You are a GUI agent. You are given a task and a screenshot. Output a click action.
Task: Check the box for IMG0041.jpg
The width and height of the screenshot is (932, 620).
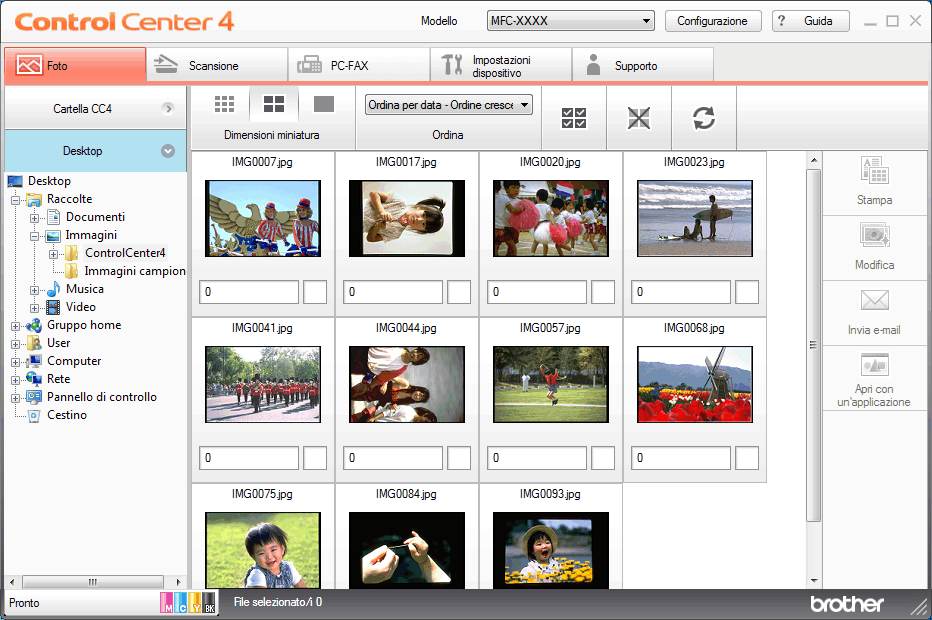point(315,458)
